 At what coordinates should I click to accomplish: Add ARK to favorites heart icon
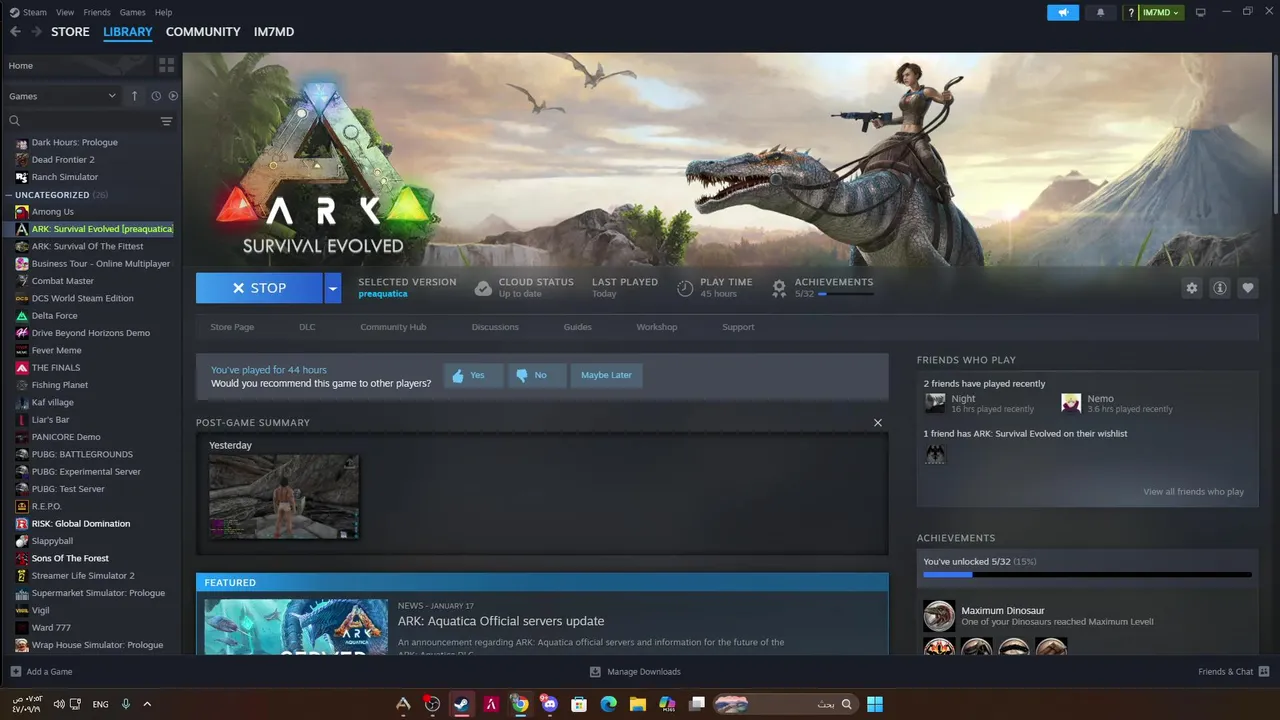(x=1248, y=288)
